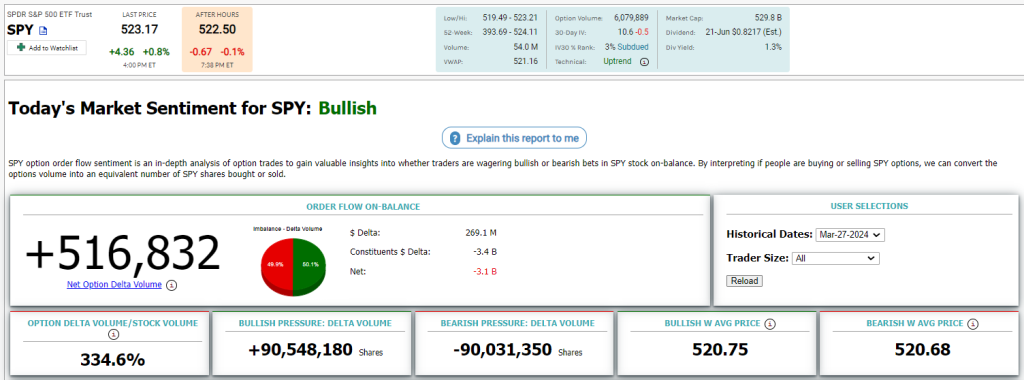Click the After Hours price box
Viewport: 1024px width, 380px height.
coord(217,39)
